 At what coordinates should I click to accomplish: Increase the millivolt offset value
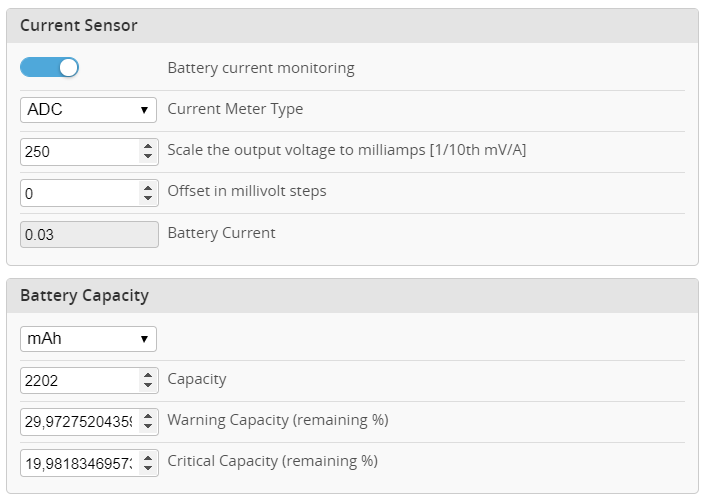point(148,187)
